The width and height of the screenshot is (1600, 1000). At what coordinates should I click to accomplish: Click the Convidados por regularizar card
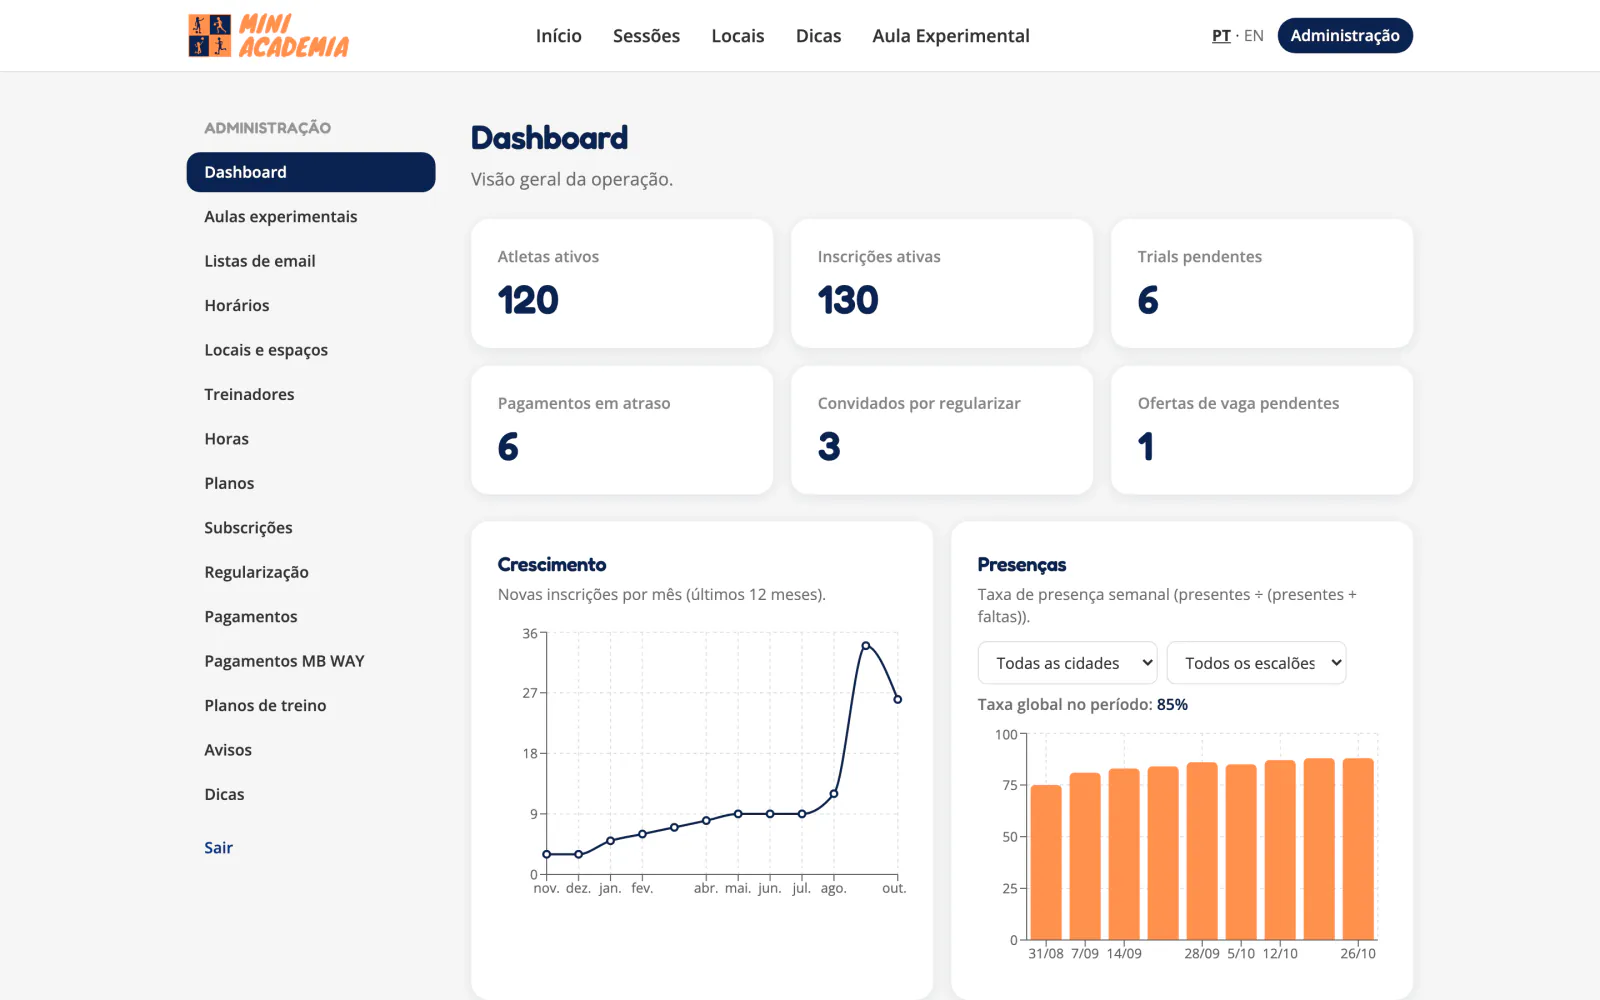click(x=942, y=430)
